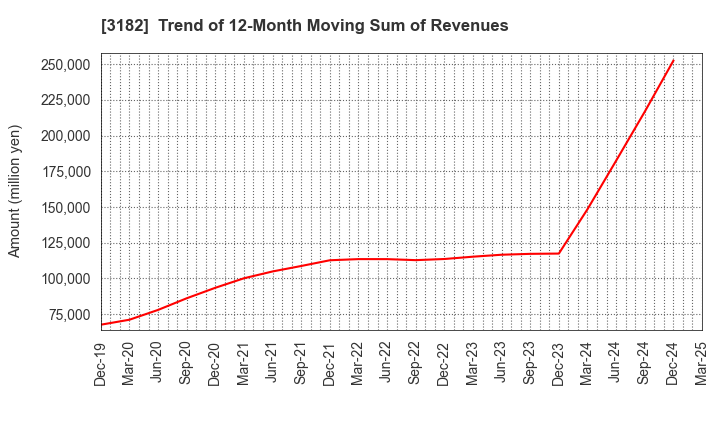Click the 'Dec-21' x-axis label
The image size is (720, 440).
tap(329, 364)
